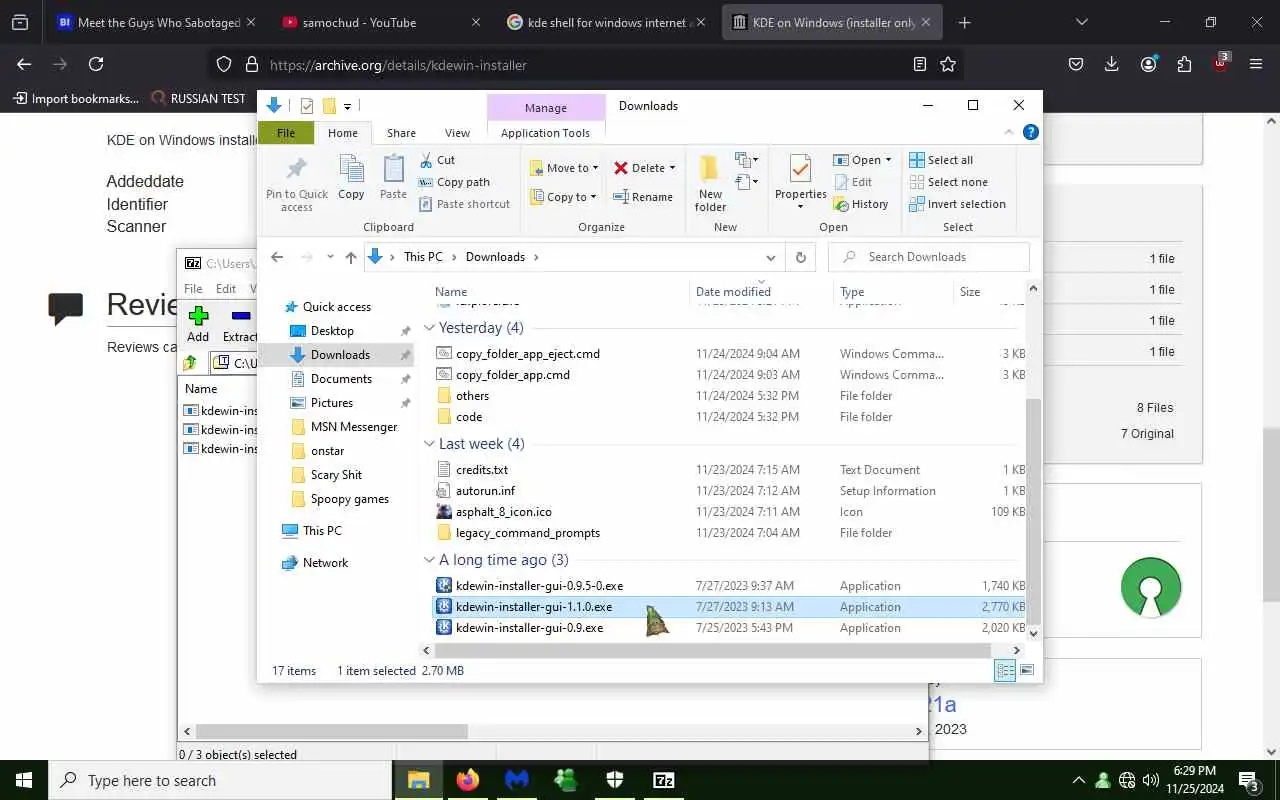Select the autorun.inf file
This screenshot has width=1280, height=800.
pos(485,491)
